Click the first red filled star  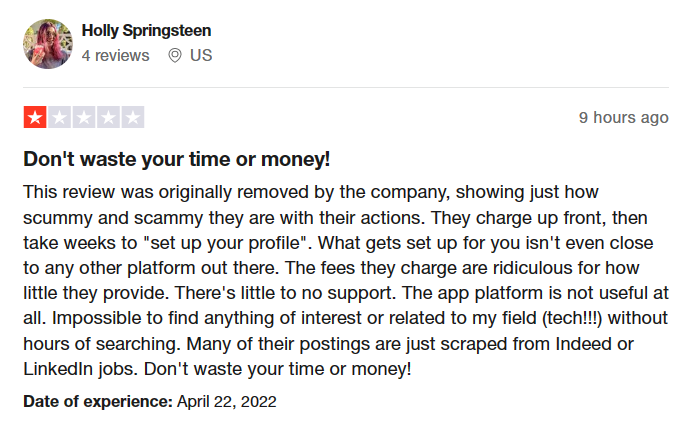pyautogui.click(x=35, y=117)
